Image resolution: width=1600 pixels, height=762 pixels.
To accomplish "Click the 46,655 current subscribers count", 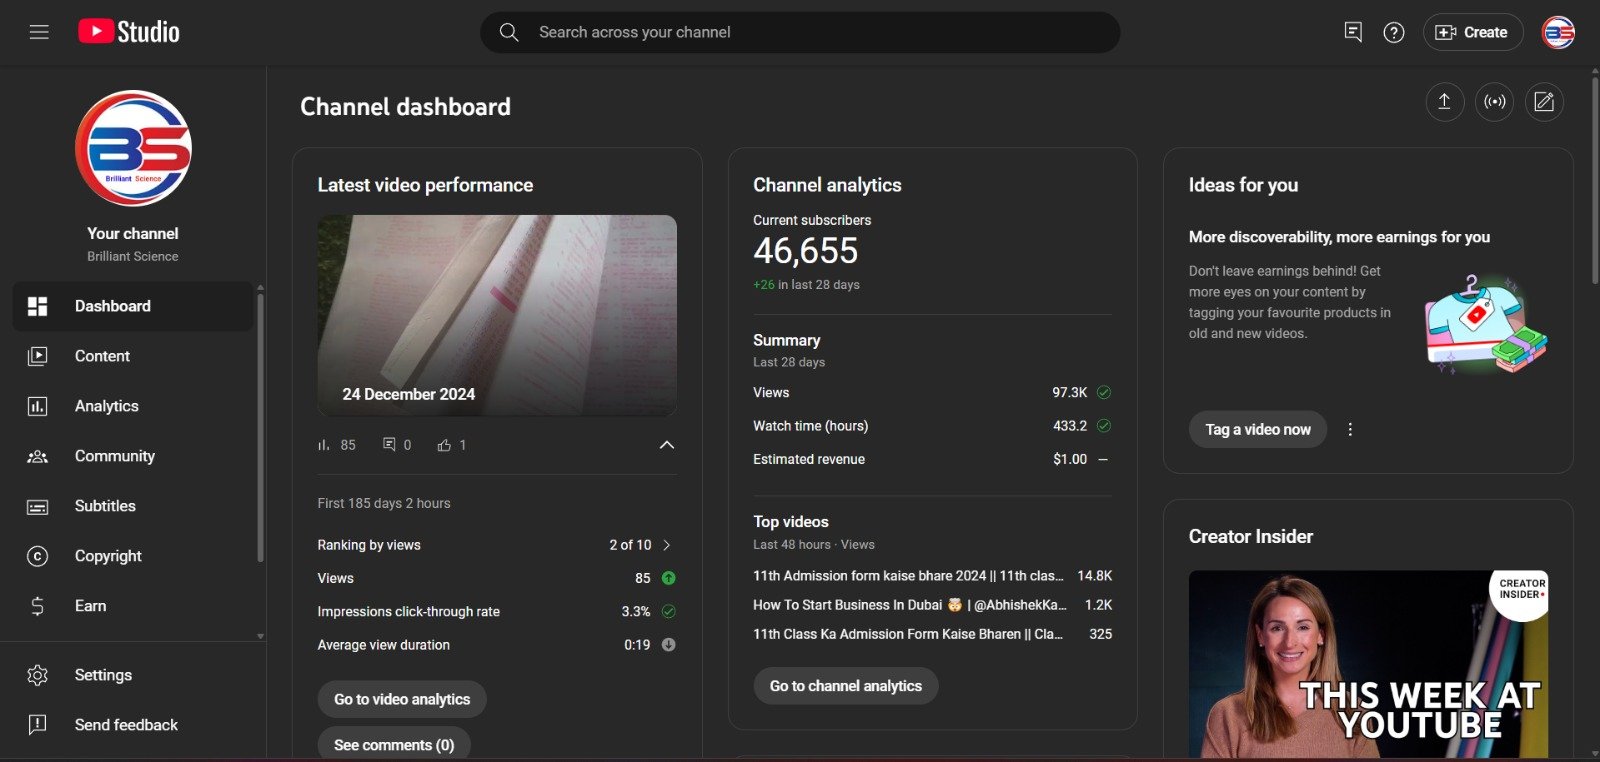I will point(806,251).
